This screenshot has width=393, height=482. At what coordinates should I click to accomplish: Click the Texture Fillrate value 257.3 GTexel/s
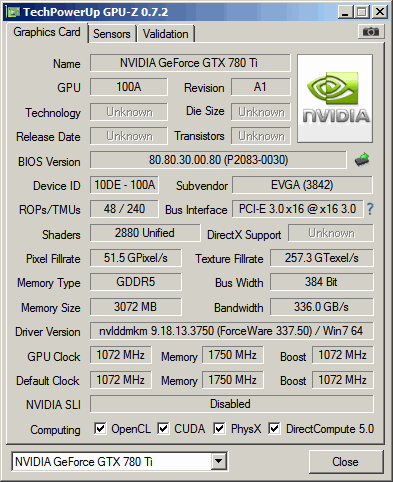(x=322, y=258)
